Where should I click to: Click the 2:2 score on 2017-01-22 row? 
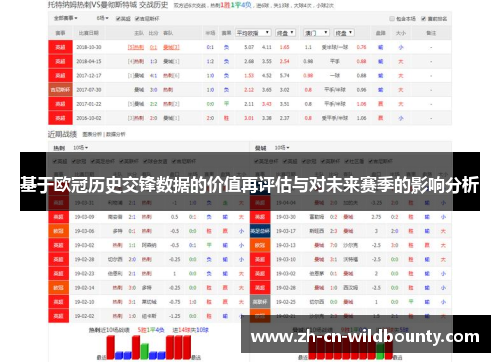point(153,104)
